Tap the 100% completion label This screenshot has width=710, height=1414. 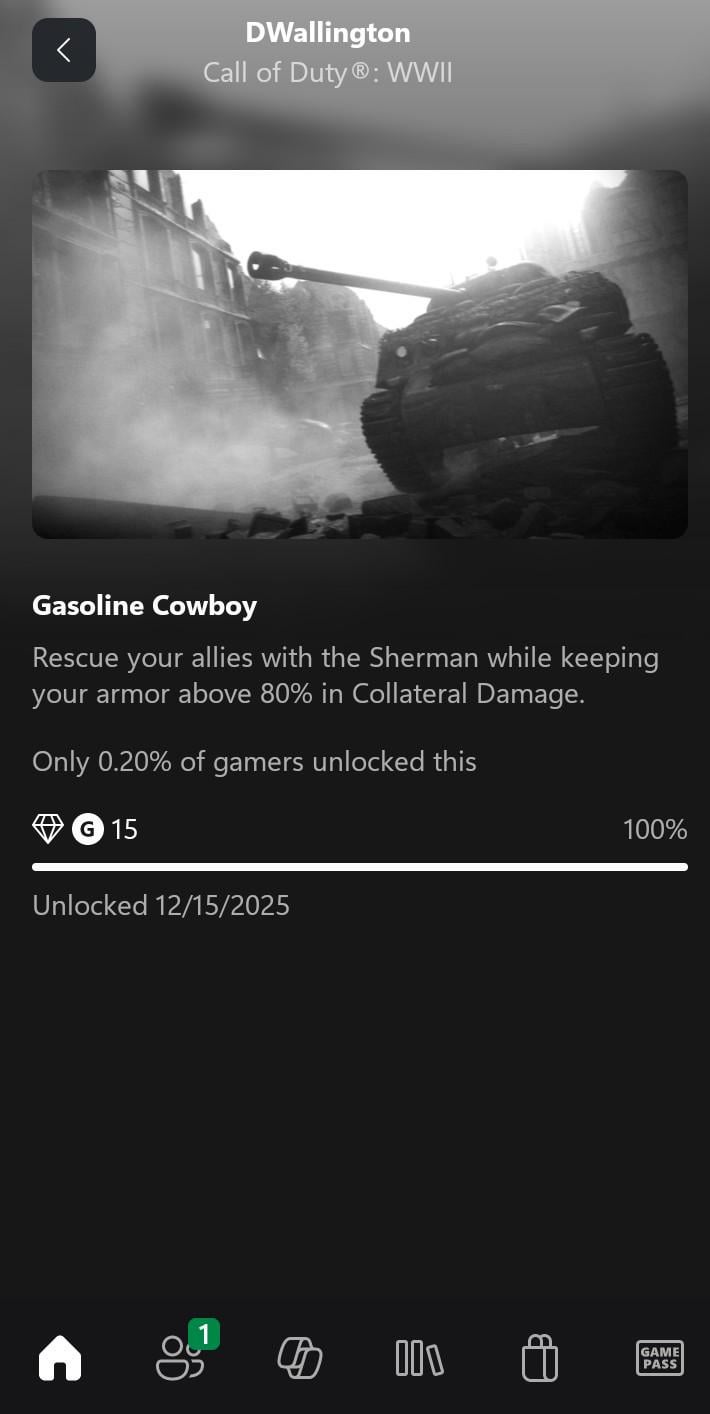point(655,829)
